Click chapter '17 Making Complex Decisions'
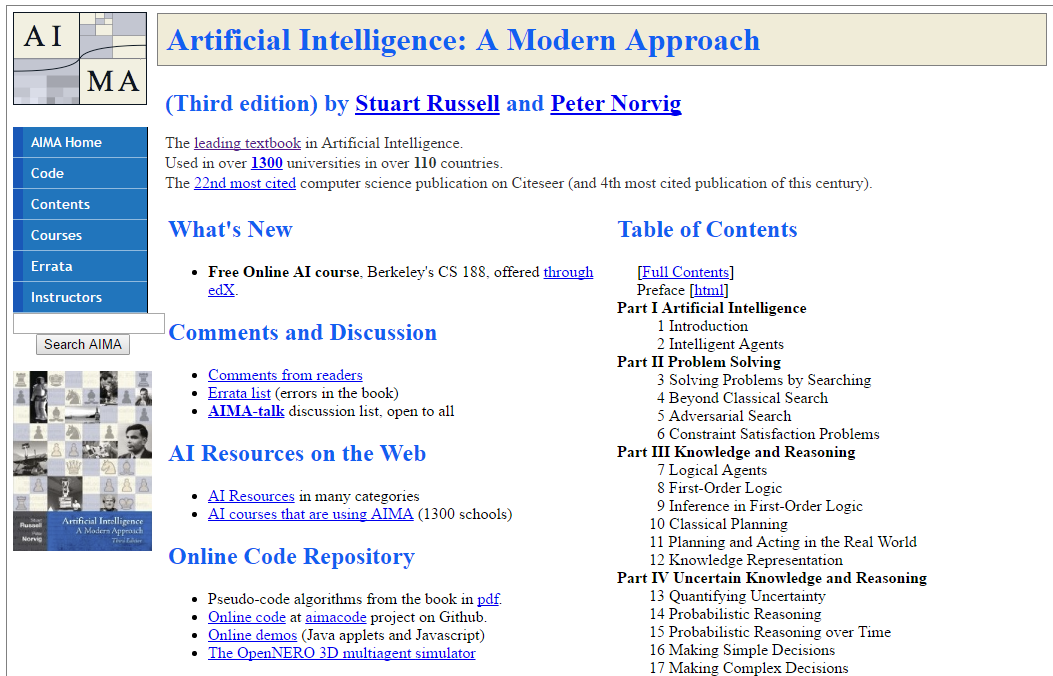1053x676 pixels. coord(749,668)
